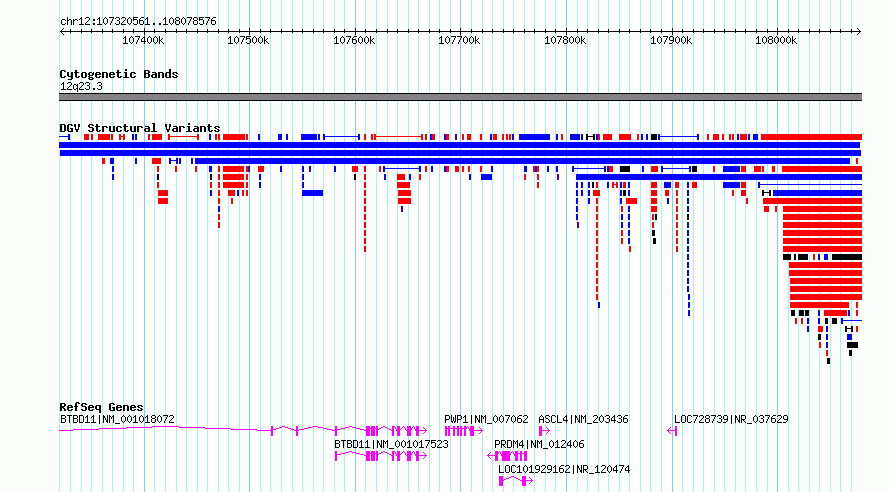890x492 pixels.
Task: Click the ASCL4 magenta gene model glyph
Action: [544, 431]
